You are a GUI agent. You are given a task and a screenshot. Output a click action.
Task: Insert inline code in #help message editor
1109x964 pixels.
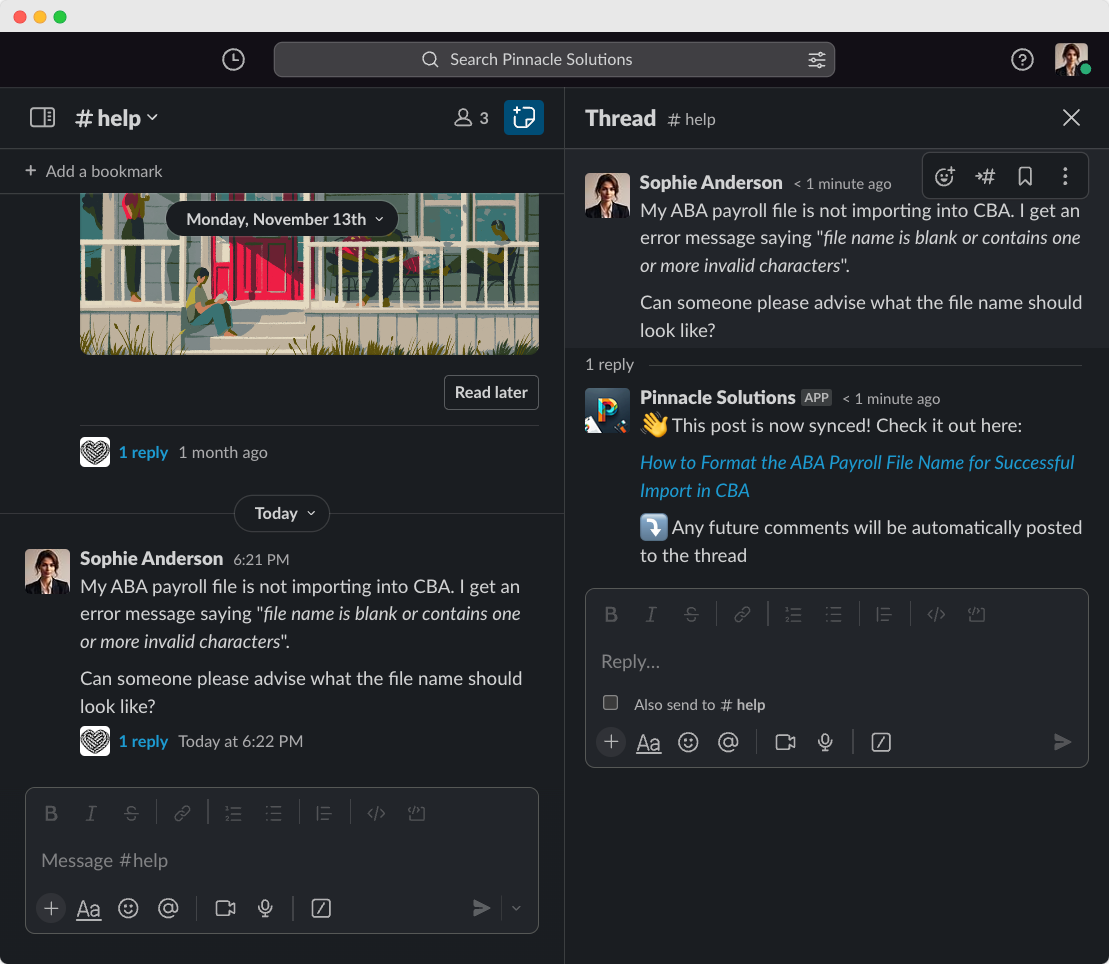[376, 814]
